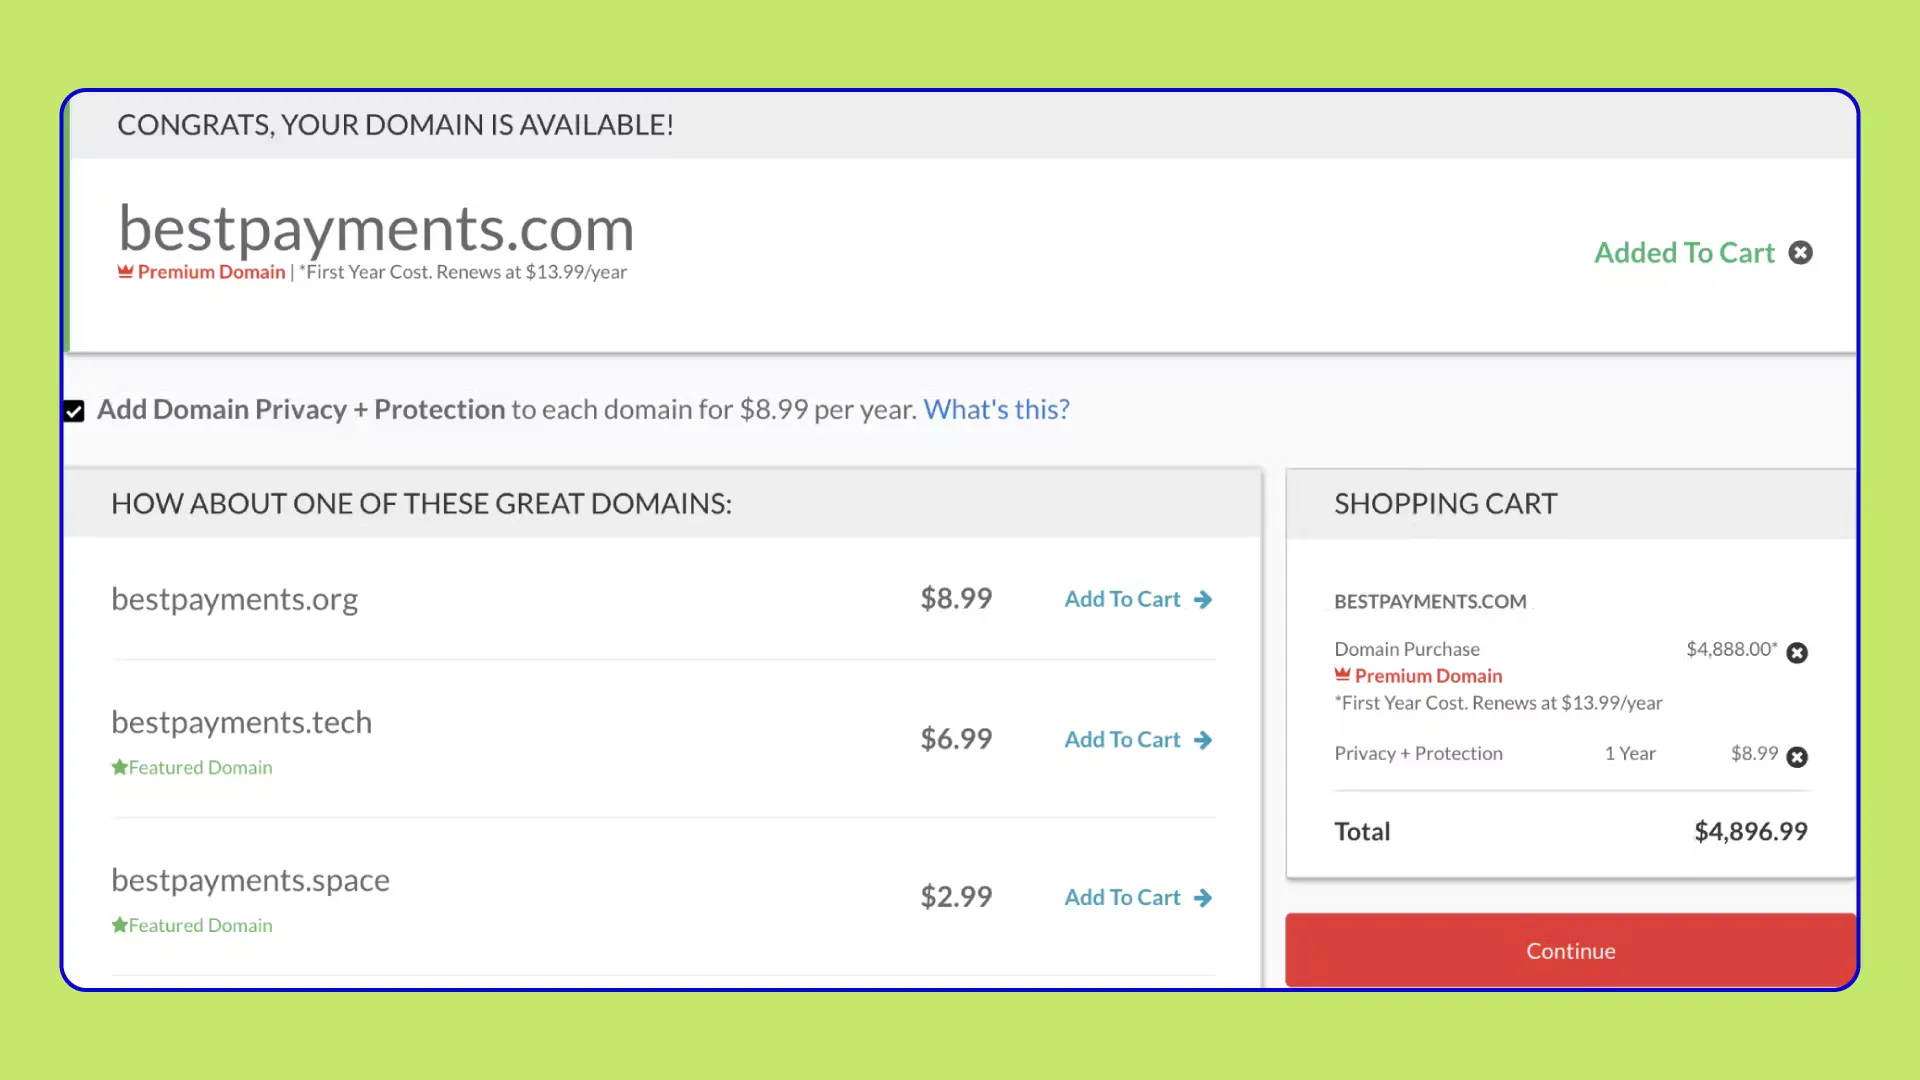The width and height of the screenshot is (1920, 1080).
Task: Click the star icon on bestpayments.space Featured Domain
Action: (x=119, y=924)
